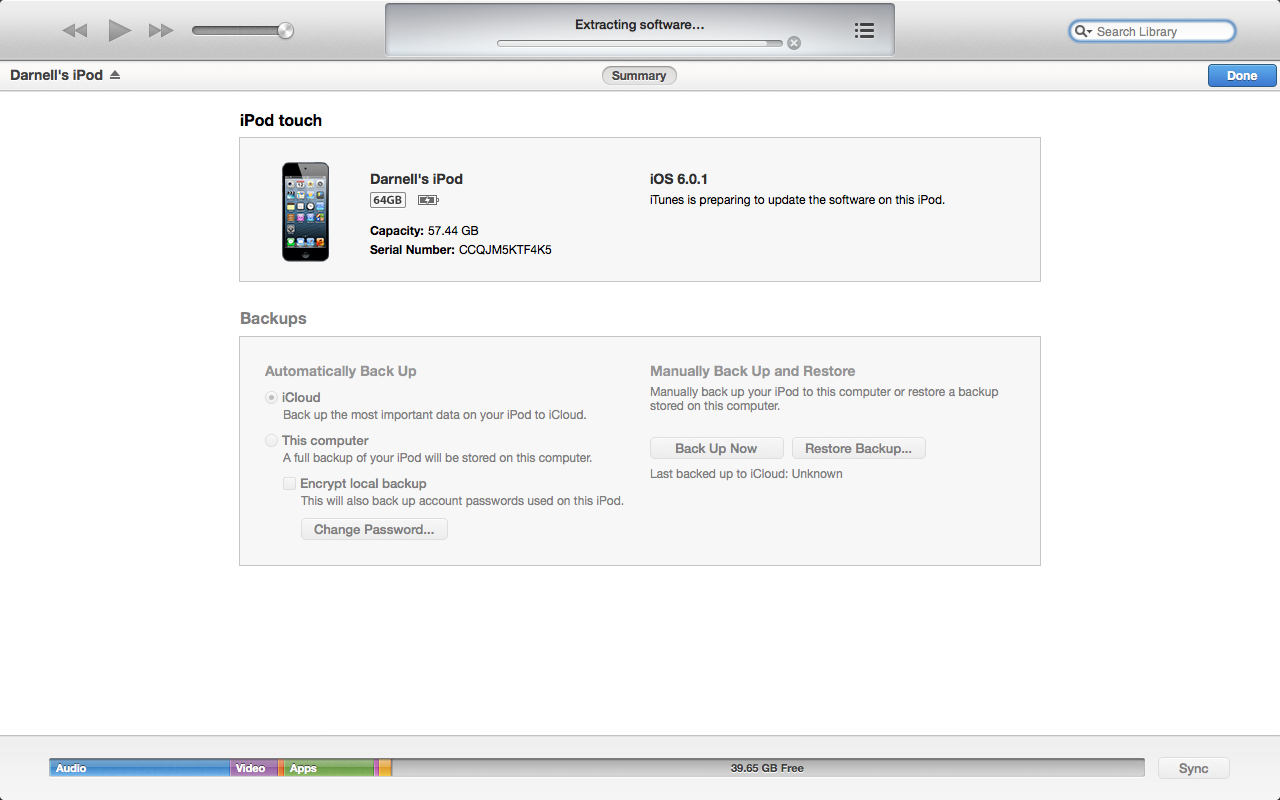This screenshot has height=800, width=1280.
Task: Enable Encrypt local backup checkbox
Action: 290,483
